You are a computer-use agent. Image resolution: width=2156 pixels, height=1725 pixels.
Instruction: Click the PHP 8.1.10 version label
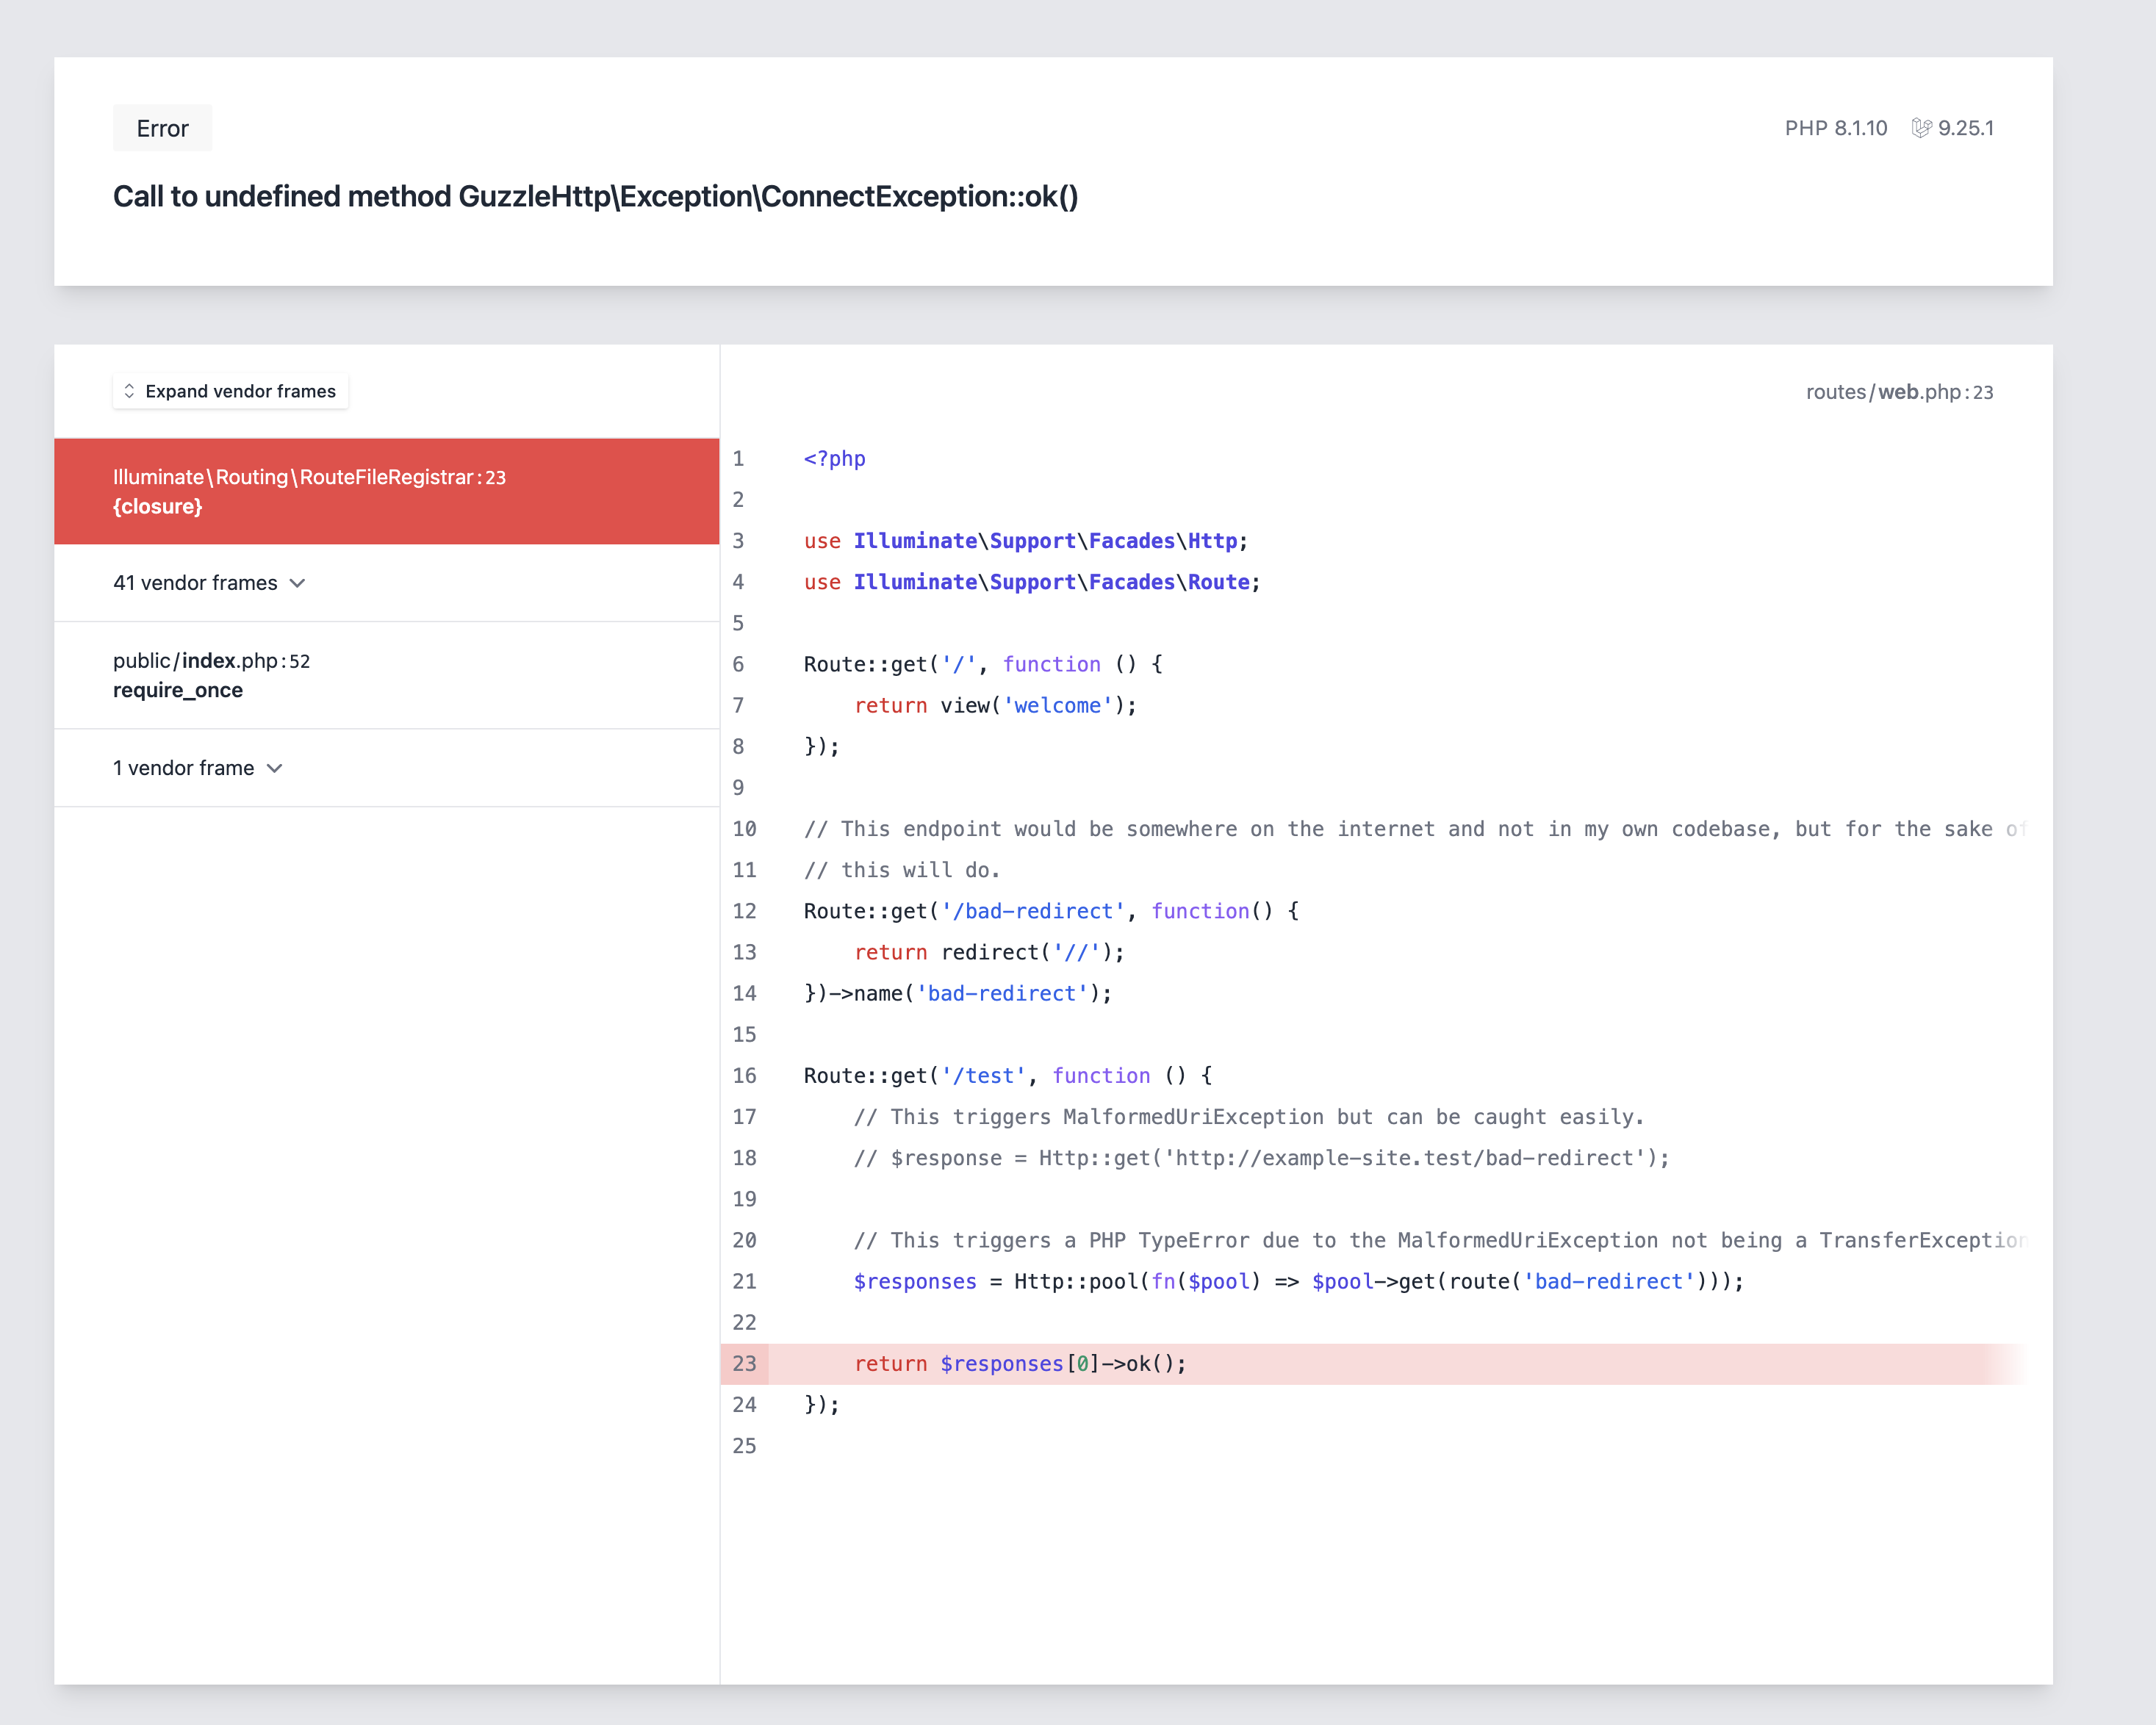[1836, 128]
